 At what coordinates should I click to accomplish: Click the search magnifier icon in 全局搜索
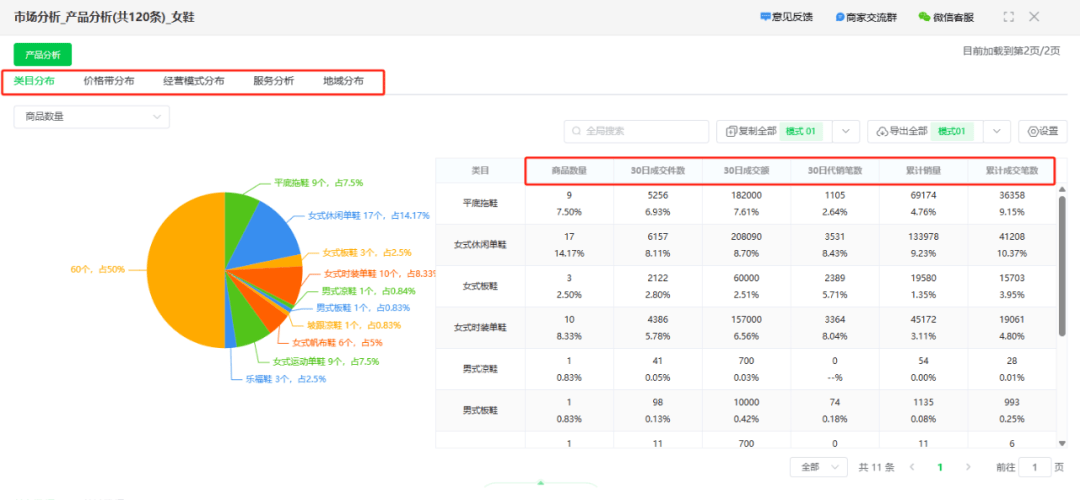[577, 132]
